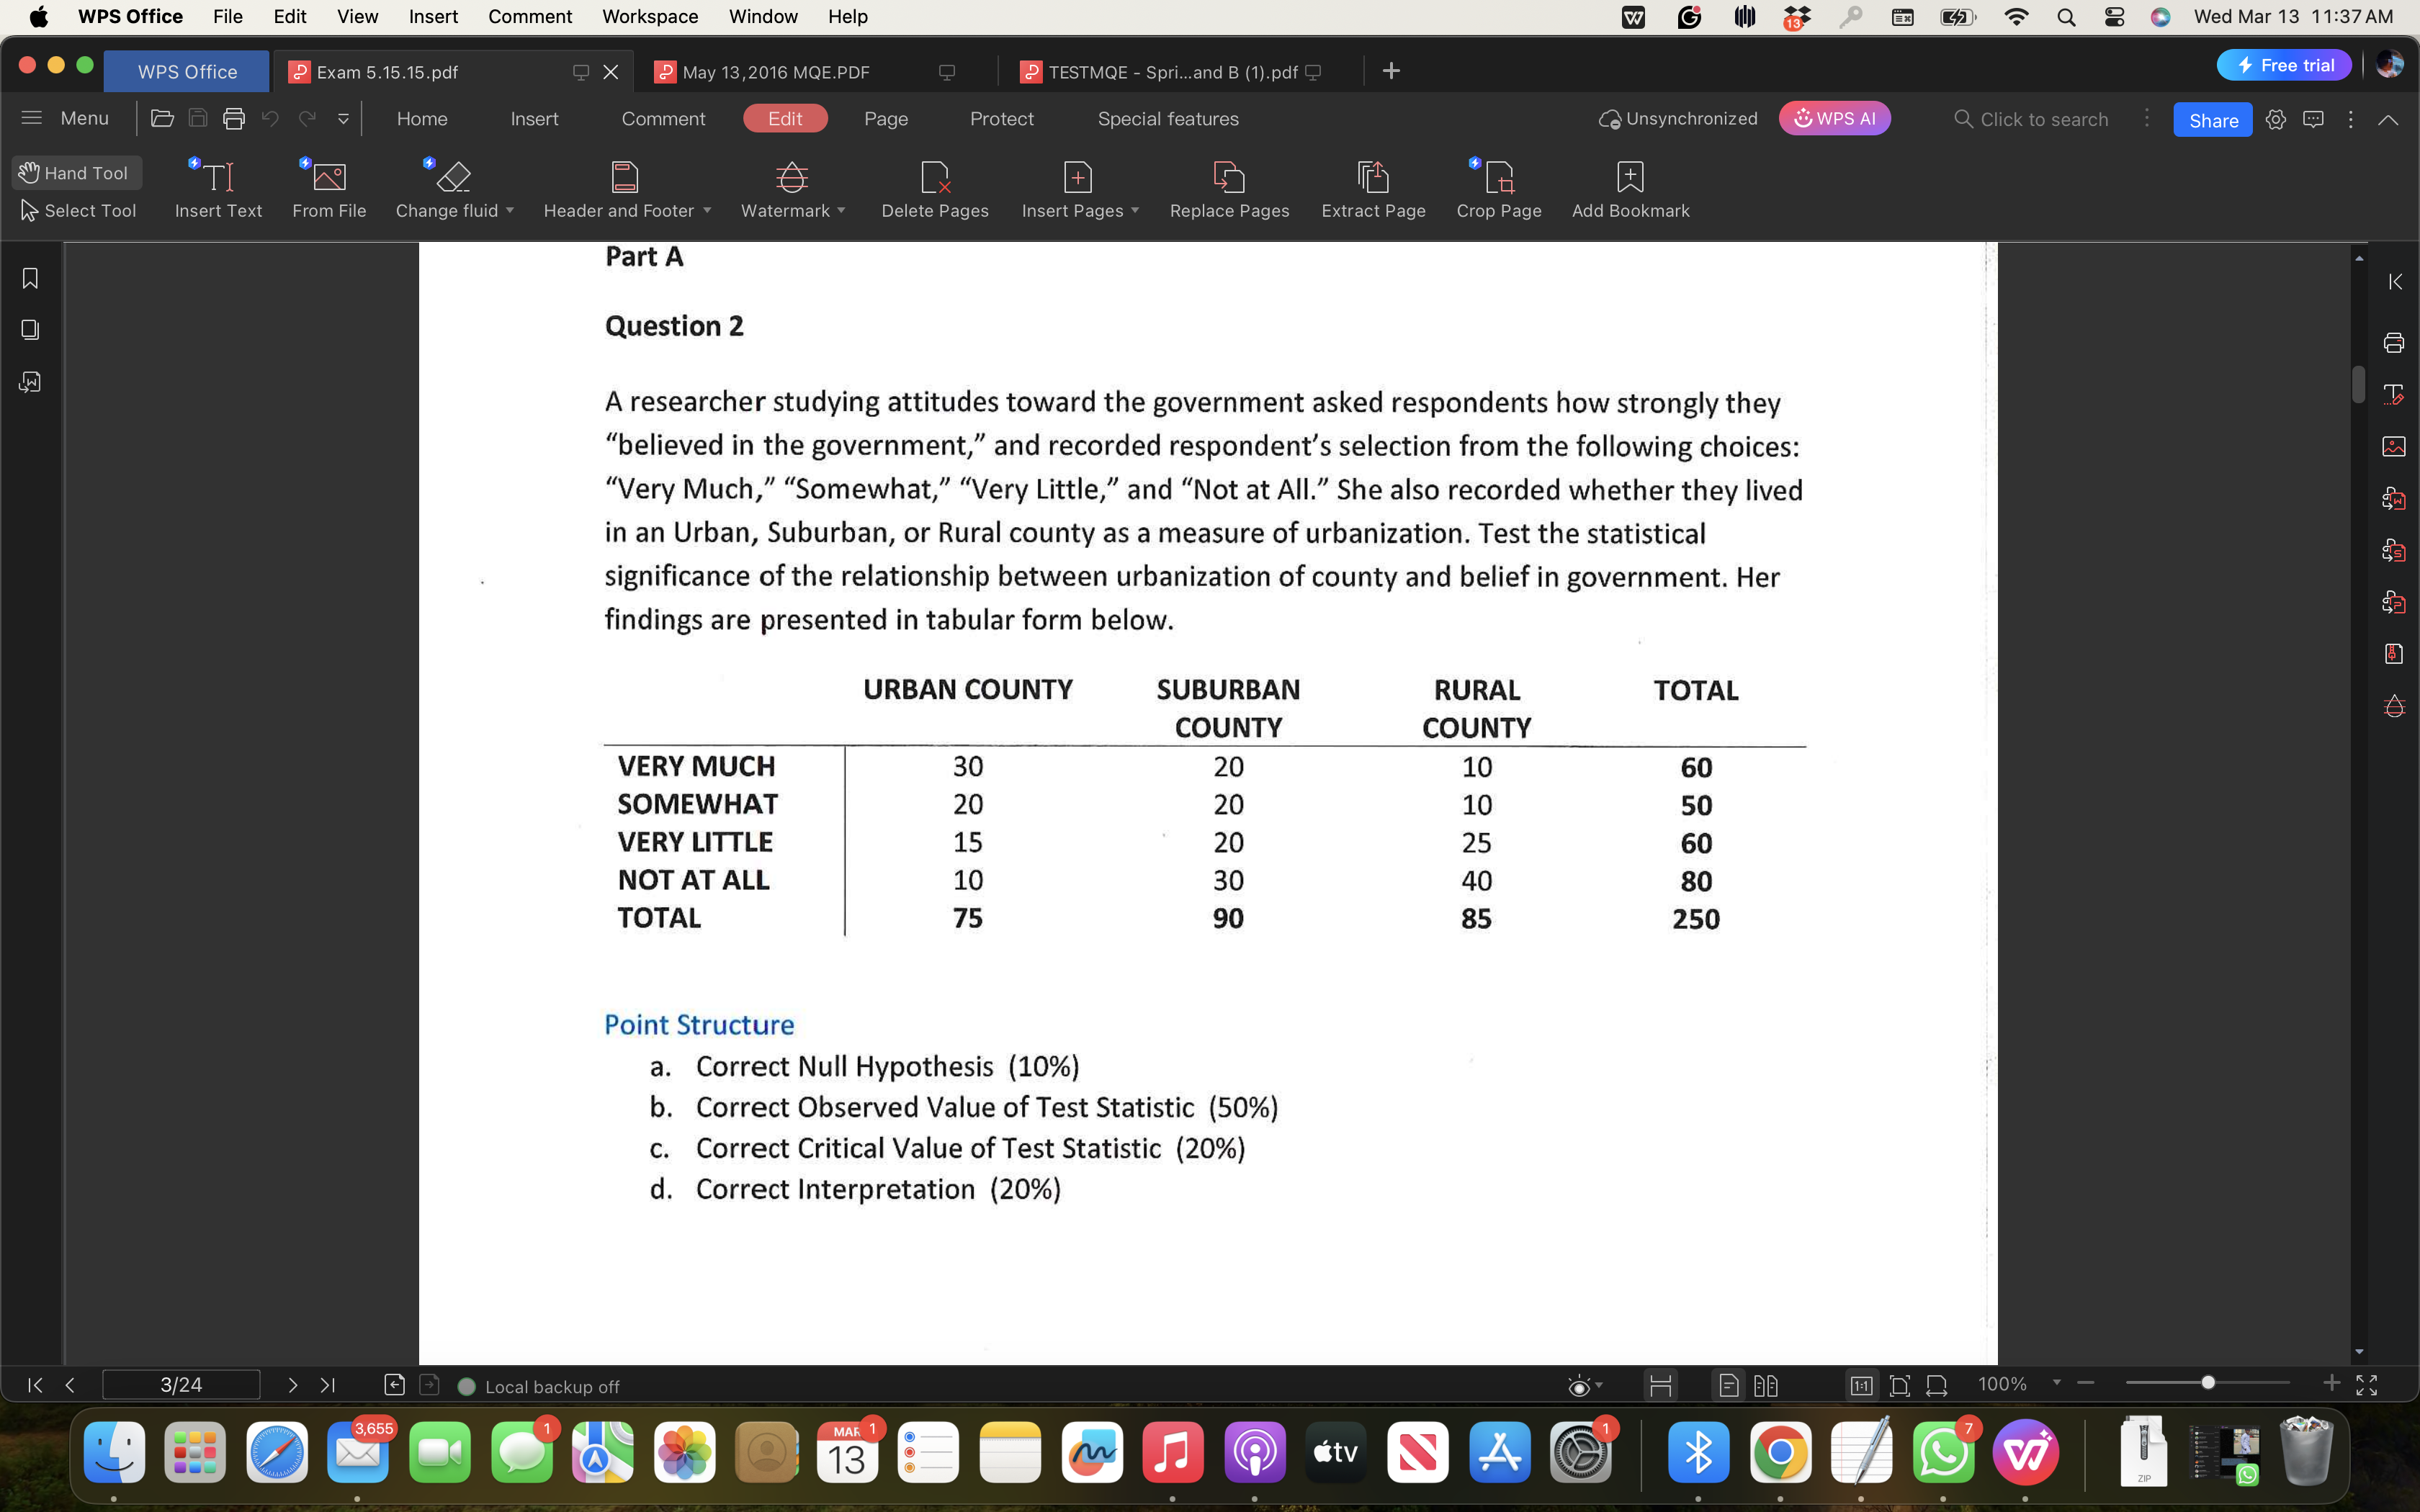Activate the Hand Tool

76,173
